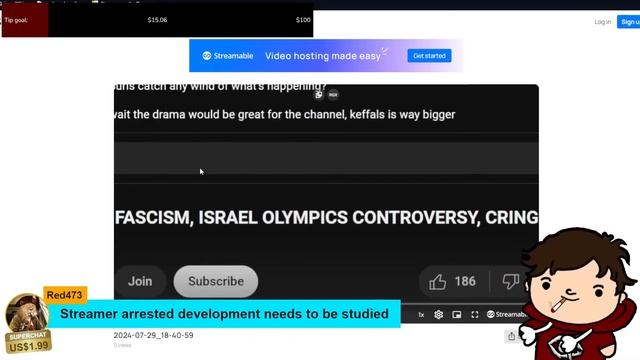Screen dimensions: 640x360
Task: Click Get started in Streamable banner
Action: click(429, 56)
